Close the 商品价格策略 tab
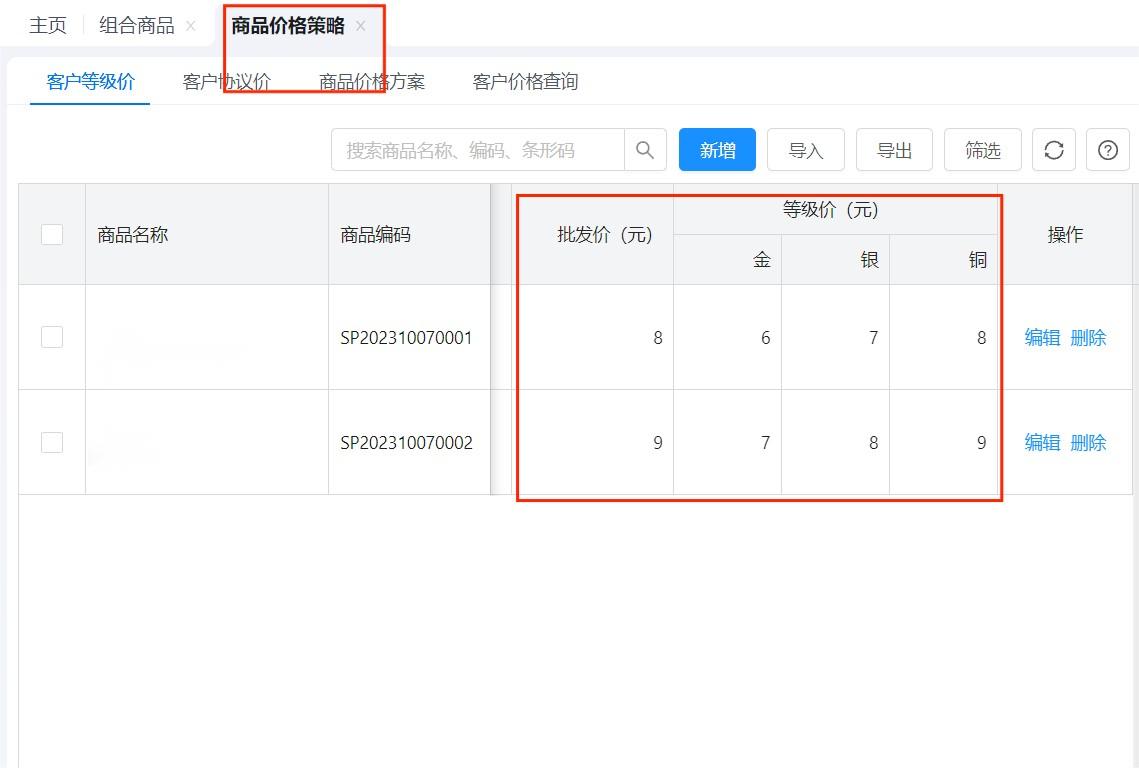 tap(360, 27)
